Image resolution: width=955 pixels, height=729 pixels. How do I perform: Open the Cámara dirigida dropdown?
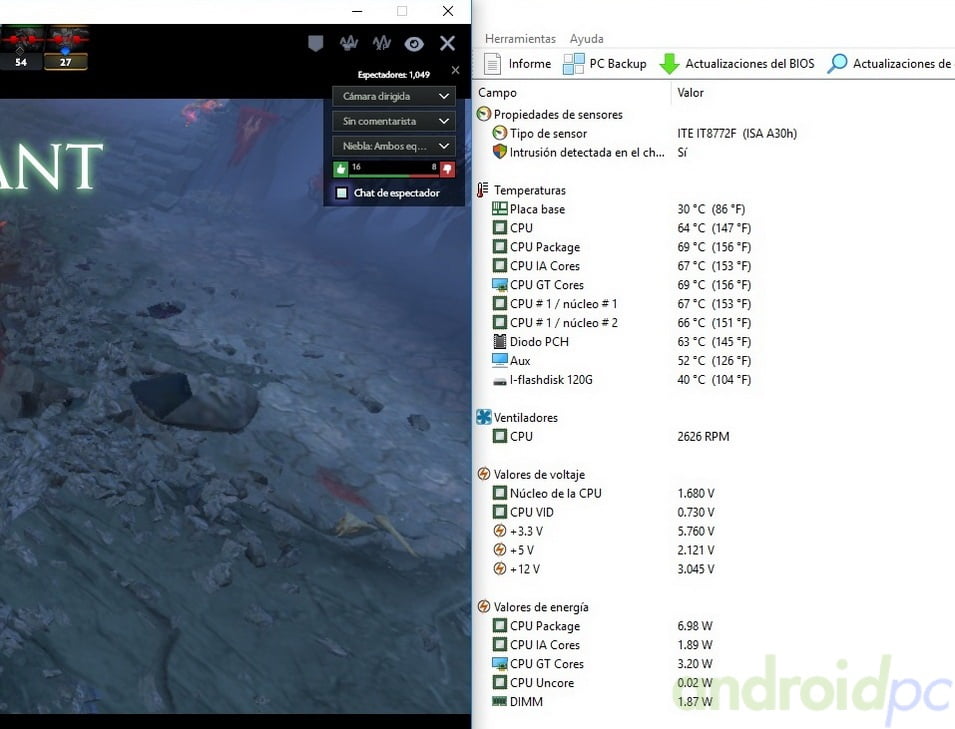393,96
